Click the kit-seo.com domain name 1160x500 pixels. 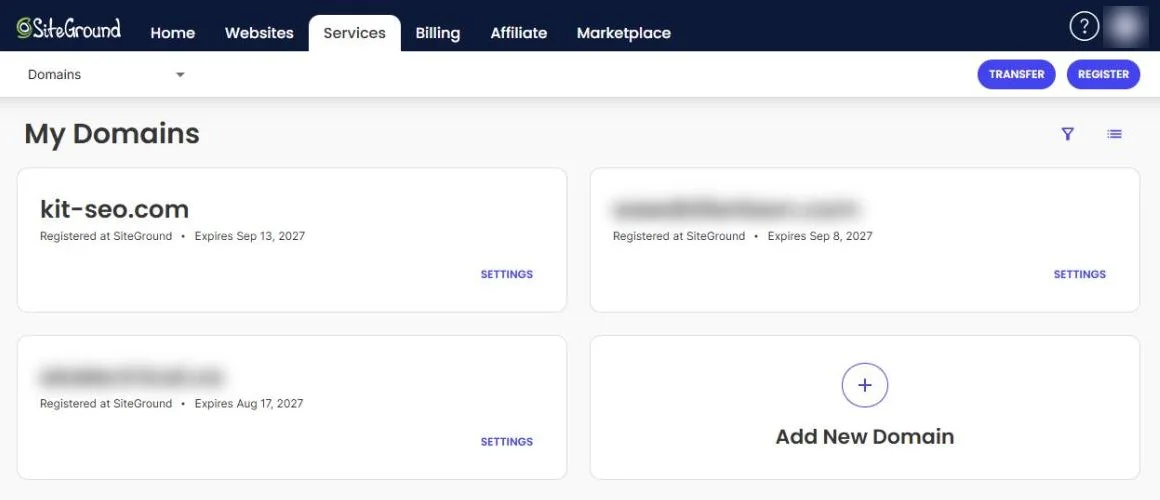[115, 210]
